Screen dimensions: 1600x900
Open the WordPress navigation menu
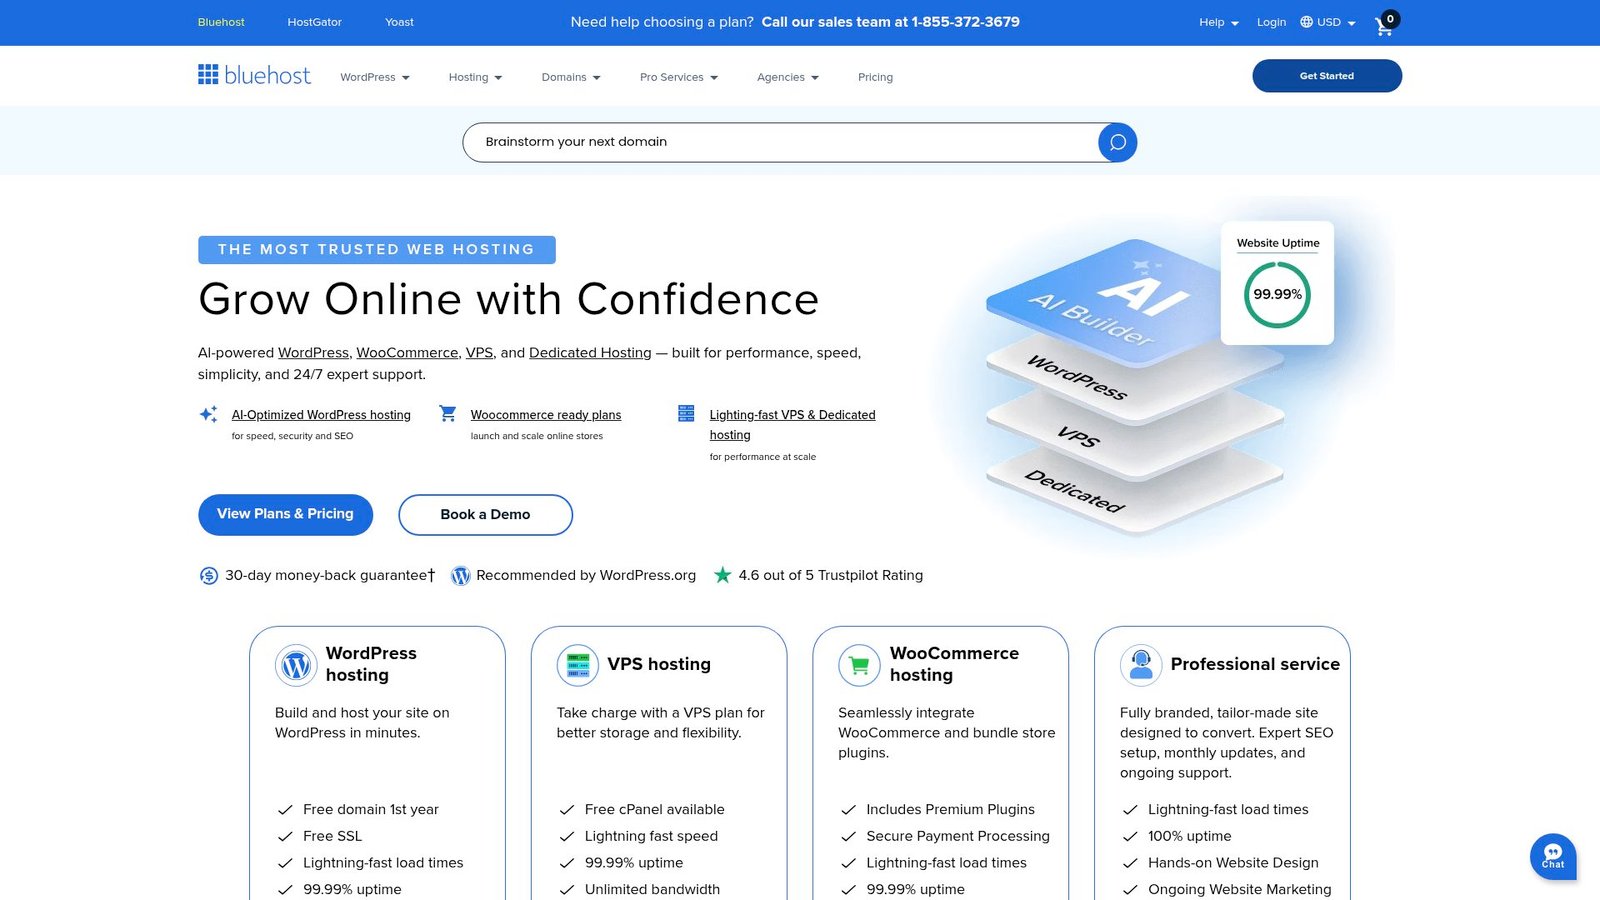(374, 77)
